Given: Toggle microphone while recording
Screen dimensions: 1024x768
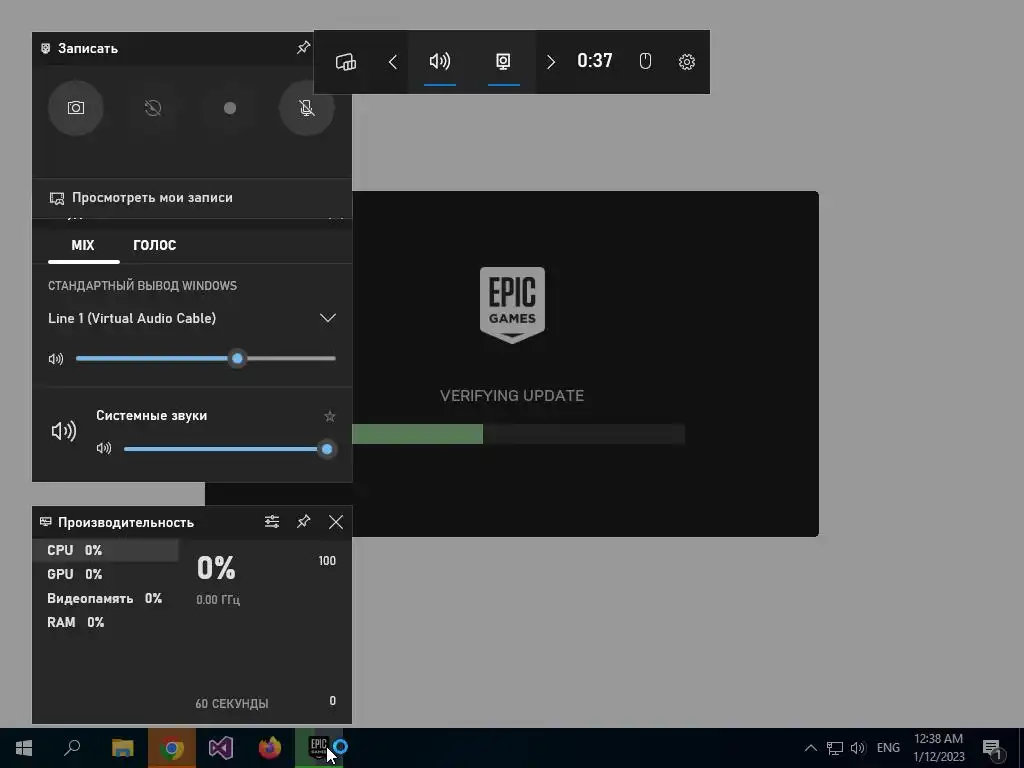Looking at the screenshot, I should [307, 108].
